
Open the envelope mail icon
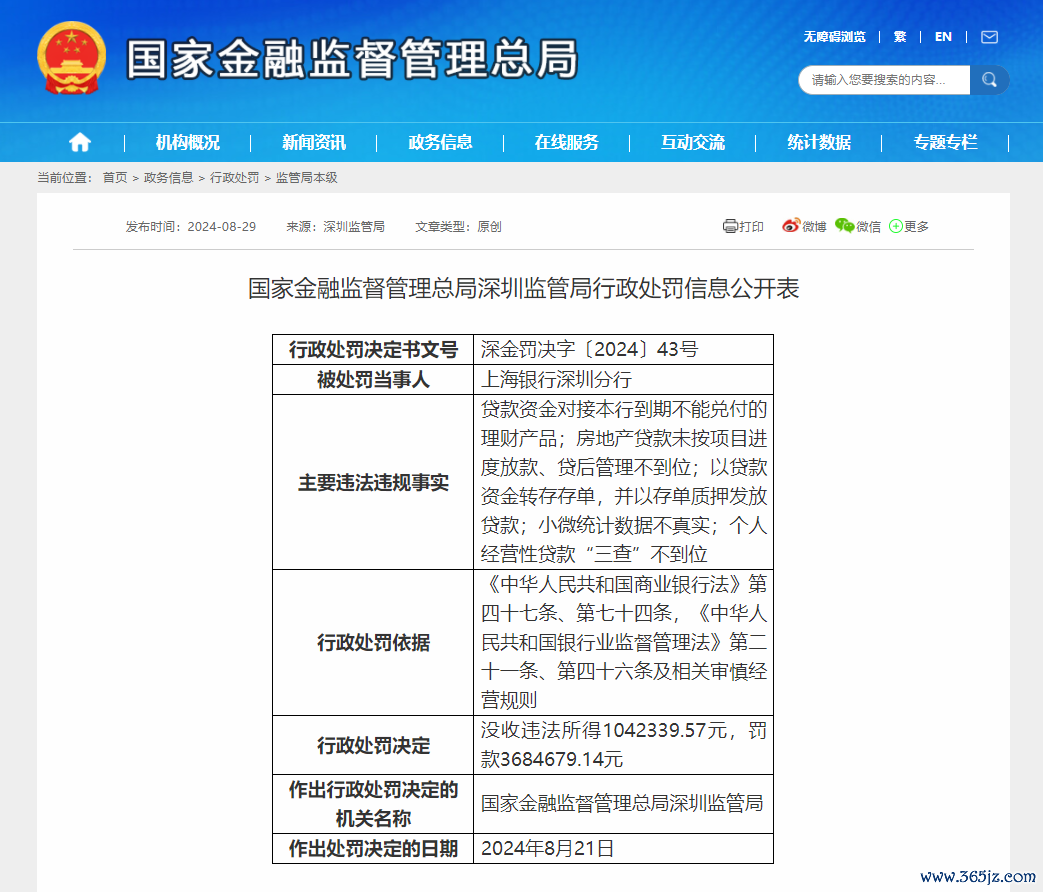(989, 37)
